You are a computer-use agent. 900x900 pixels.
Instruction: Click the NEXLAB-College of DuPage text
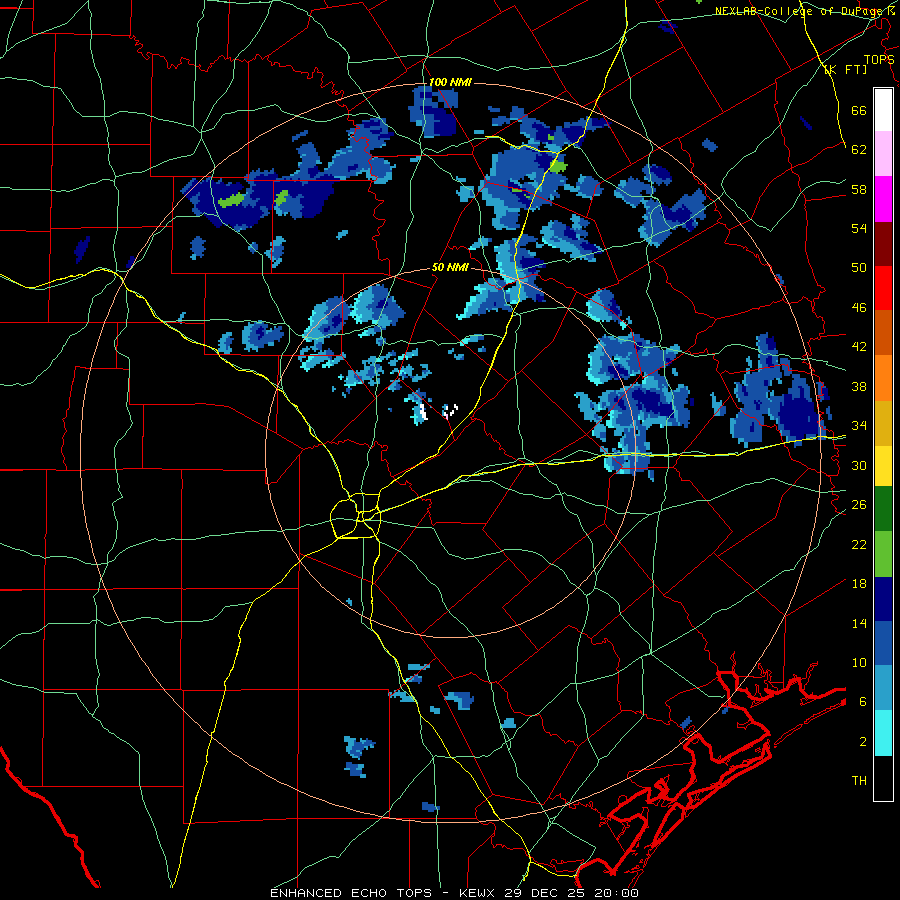801,11
